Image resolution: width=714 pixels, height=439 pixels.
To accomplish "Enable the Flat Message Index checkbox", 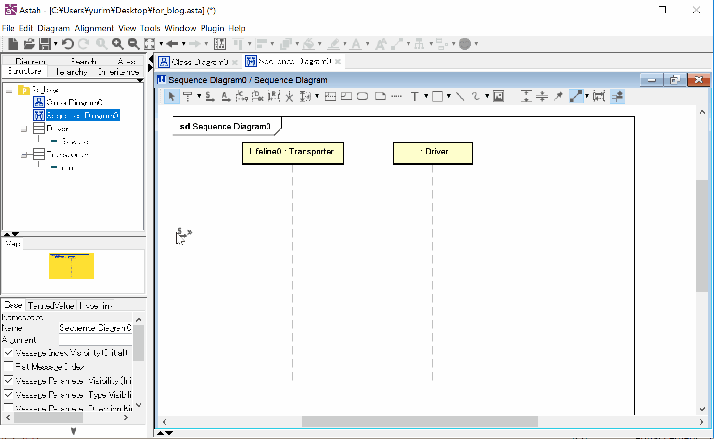I will pyautogui.click(x=8, y=366).
